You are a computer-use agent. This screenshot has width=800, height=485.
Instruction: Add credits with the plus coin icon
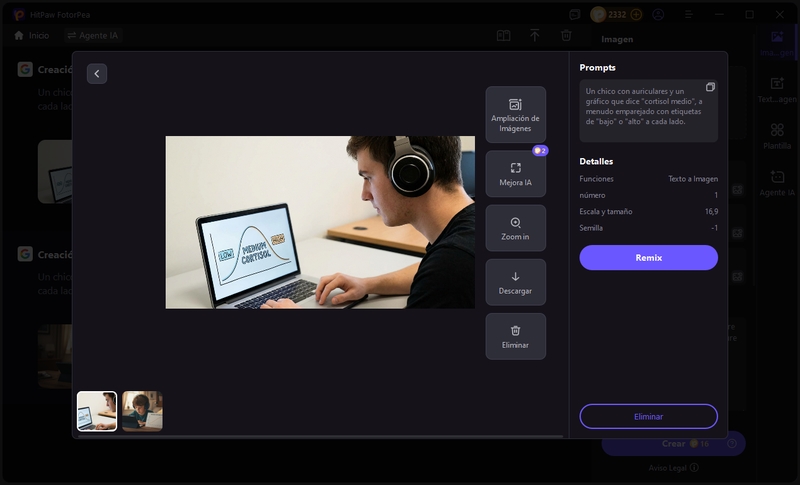click(x=636, y=15)
